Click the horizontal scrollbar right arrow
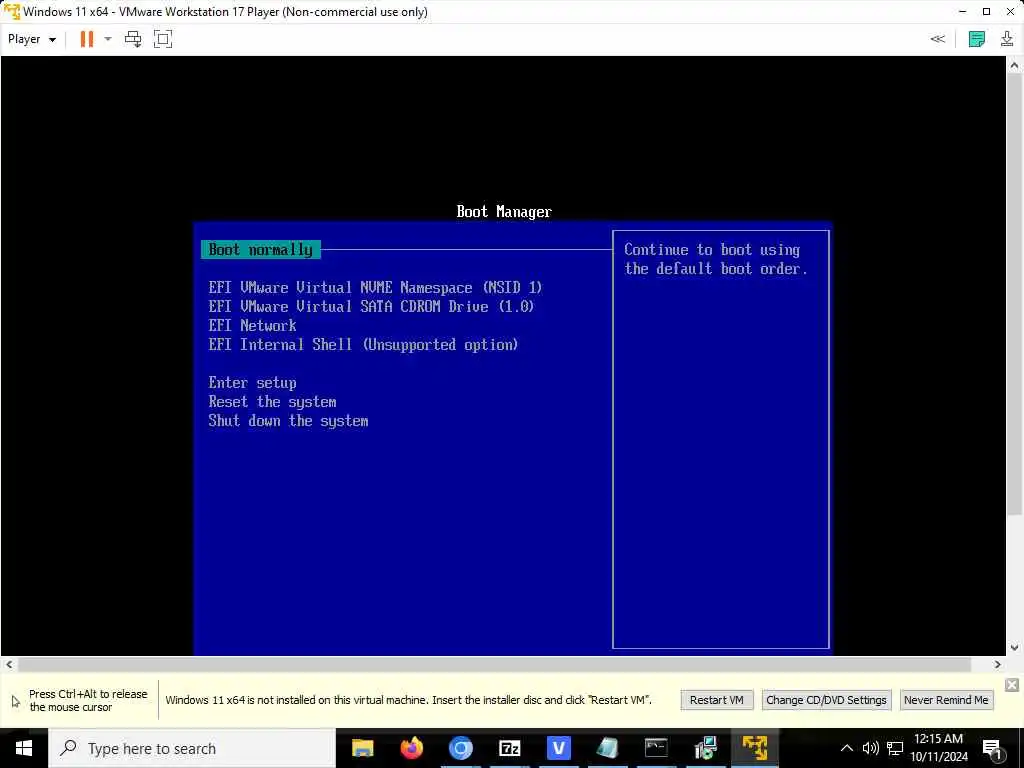Screen dimensions: 1024x768 (x=997, y=665)
